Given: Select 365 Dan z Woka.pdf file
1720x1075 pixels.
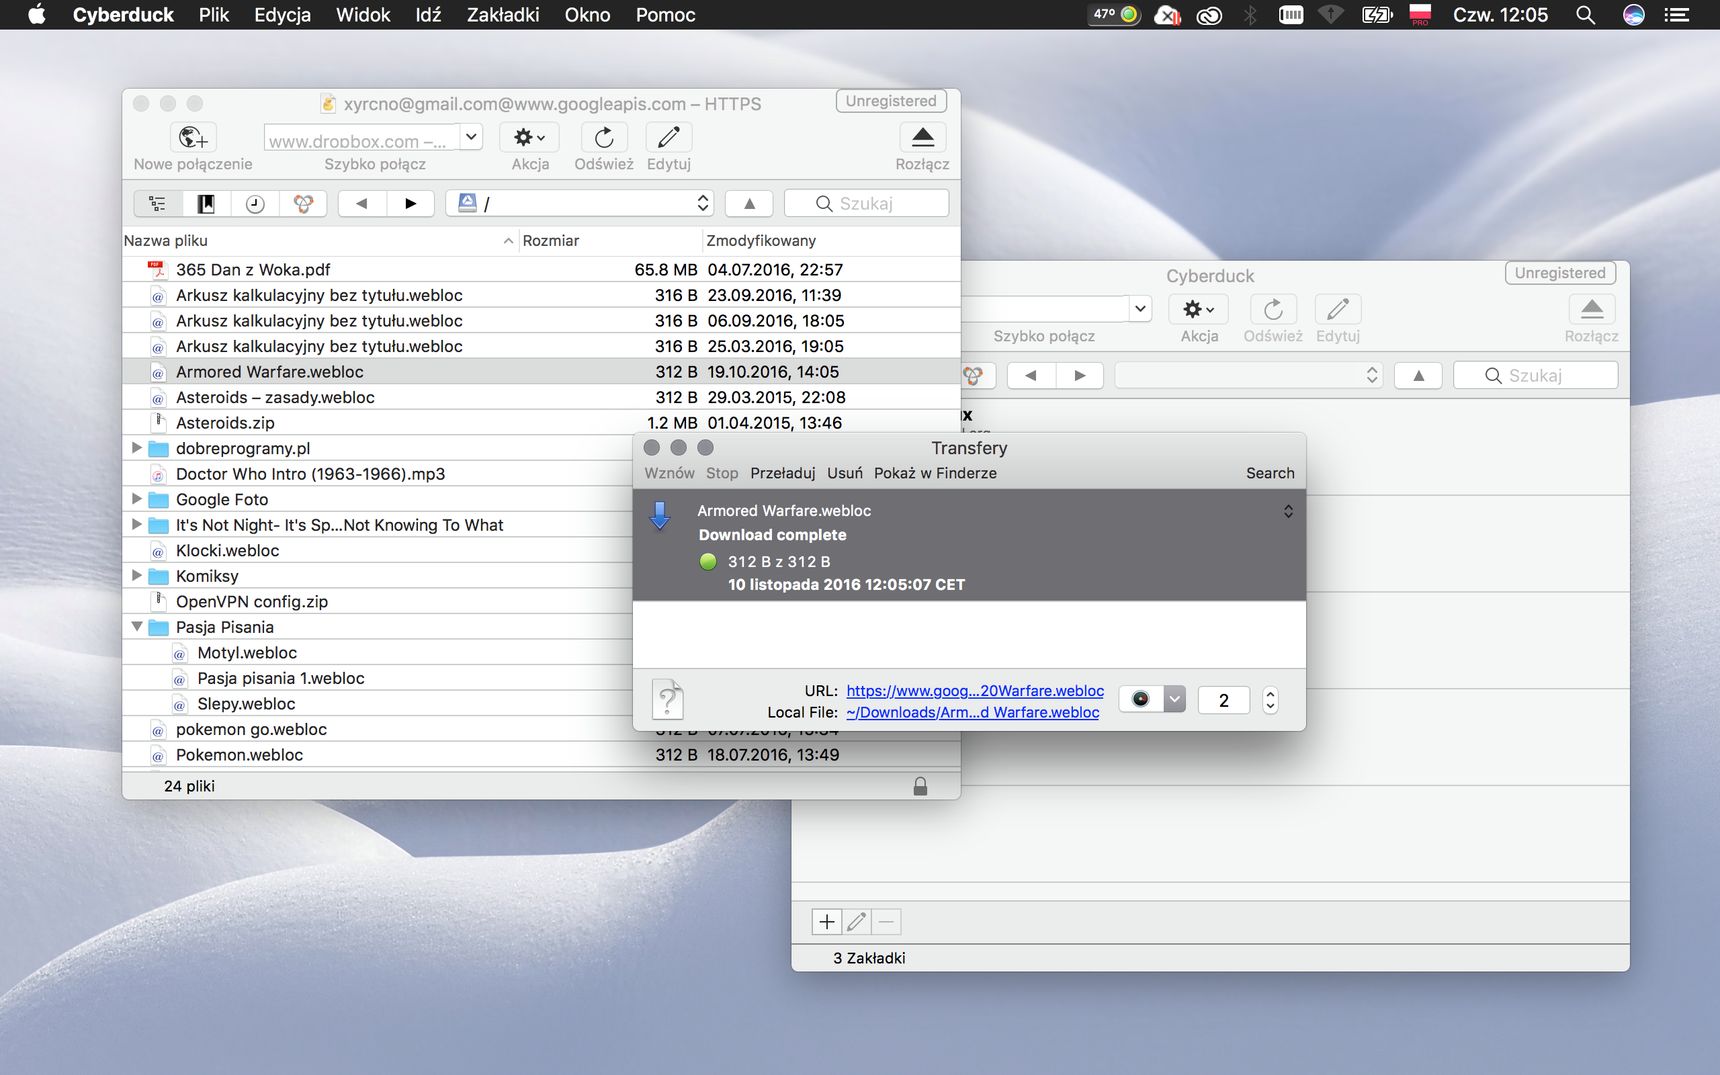Looking at the screenshot, I should [x=541, y=270].
